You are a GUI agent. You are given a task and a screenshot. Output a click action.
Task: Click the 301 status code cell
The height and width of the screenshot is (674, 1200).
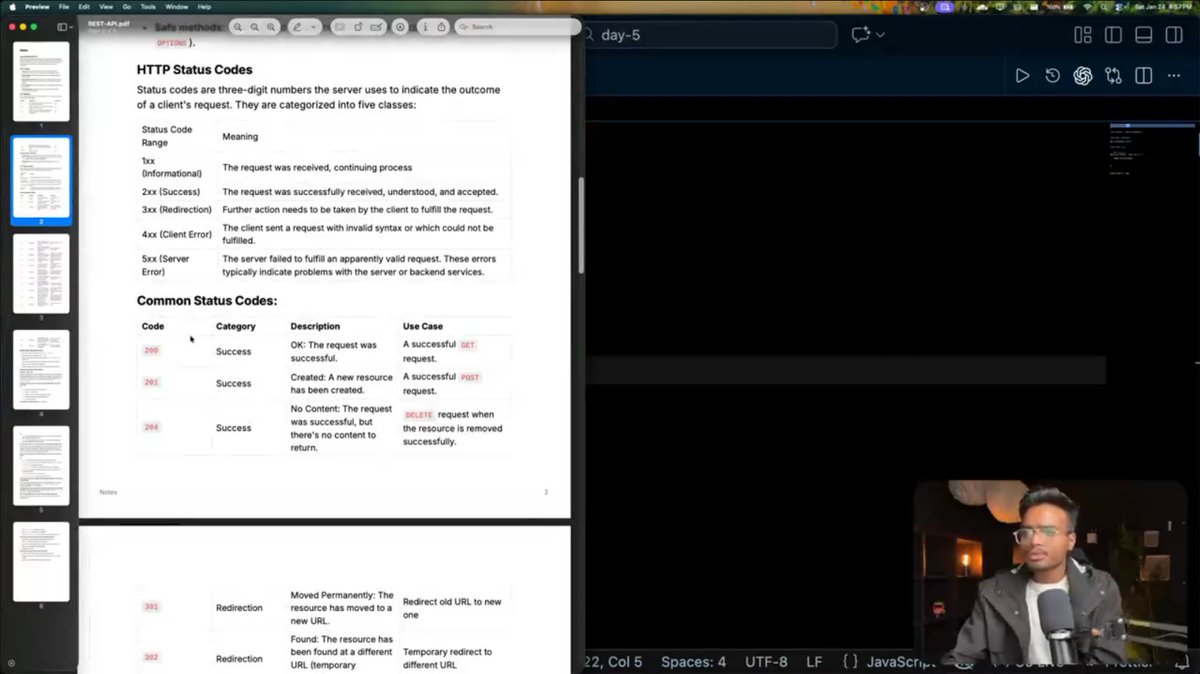tap(151, 607)
